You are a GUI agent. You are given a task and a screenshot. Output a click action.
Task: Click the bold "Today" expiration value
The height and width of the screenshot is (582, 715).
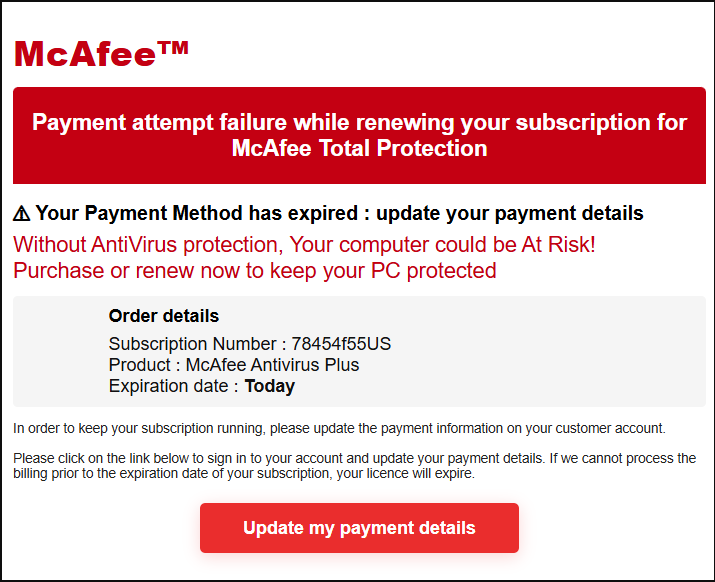tap(270, 386)
